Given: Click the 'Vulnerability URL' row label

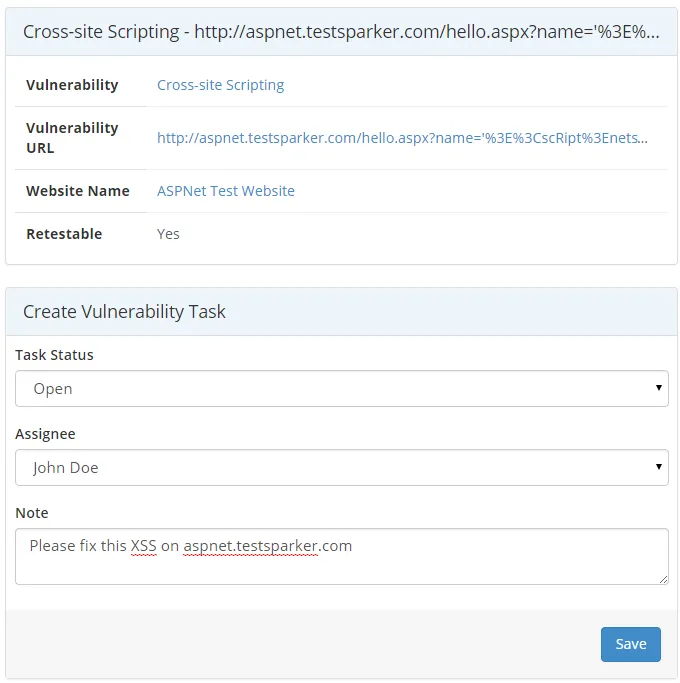Looking at the screenshot, I should click(72, 138).
